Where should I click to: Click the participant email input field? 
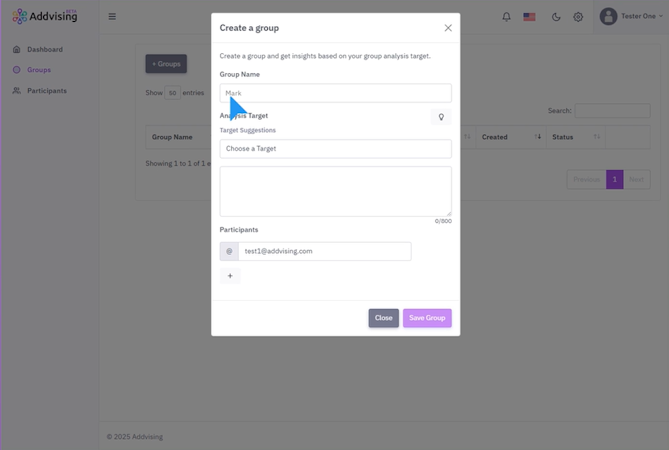click(324, 251)
